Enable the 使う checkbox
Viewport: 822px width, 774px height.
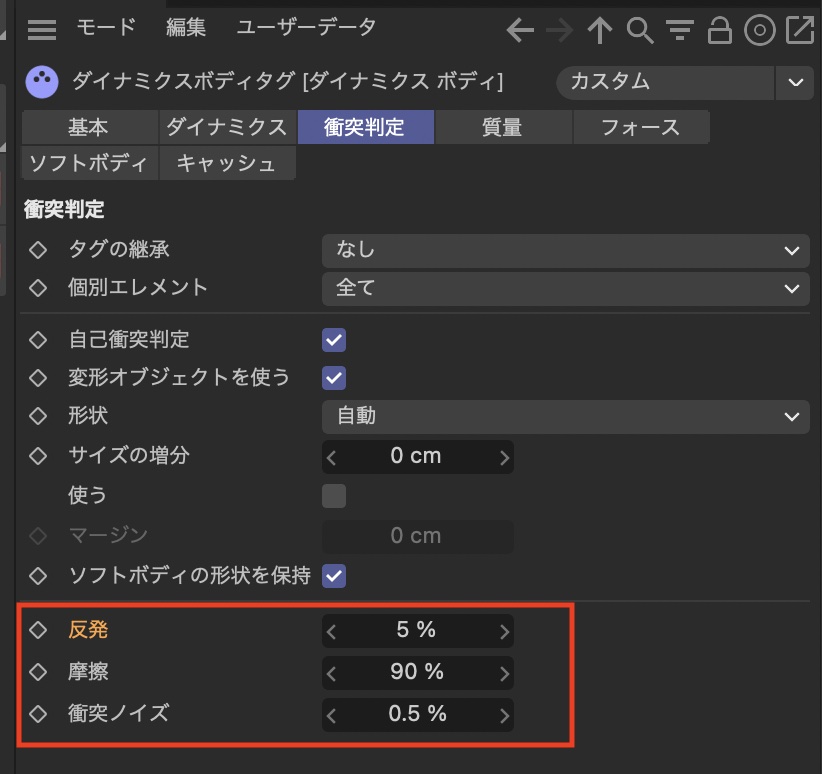pyautogui.click(x=334, y=496)
